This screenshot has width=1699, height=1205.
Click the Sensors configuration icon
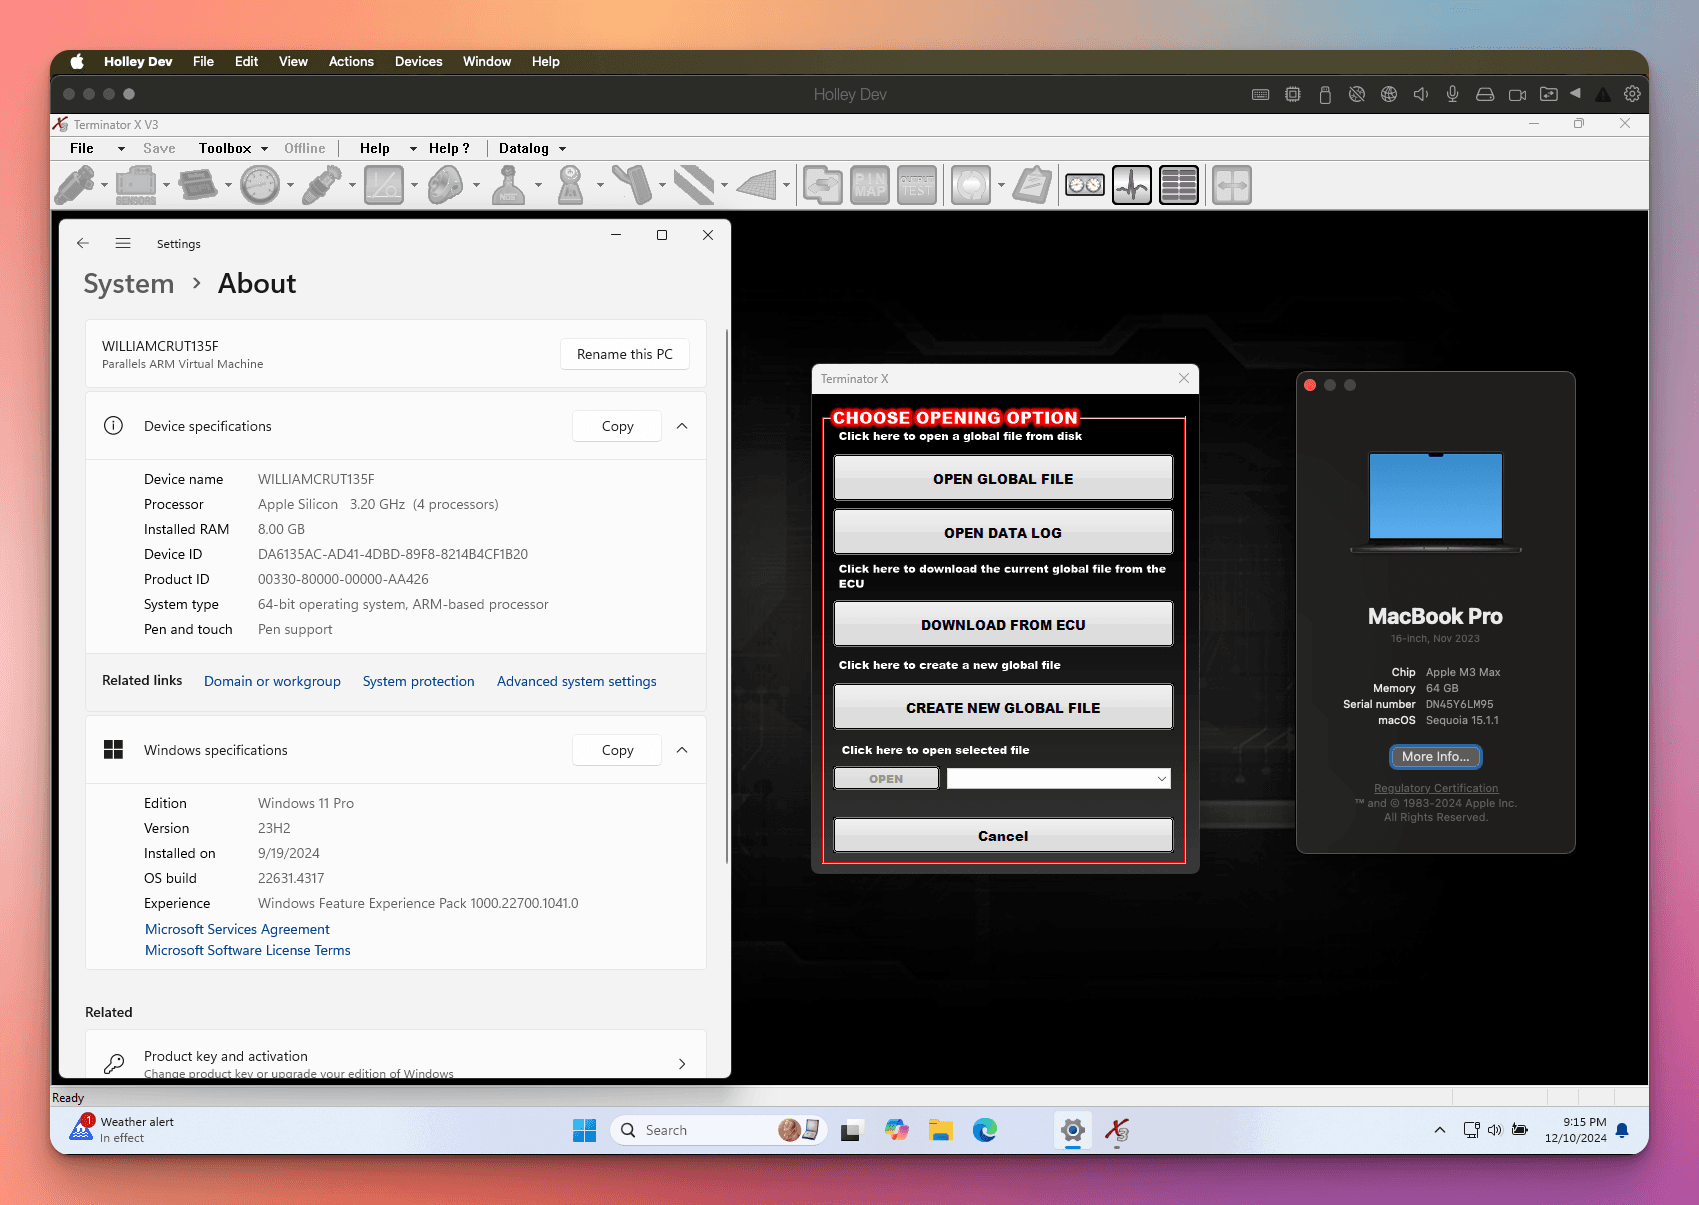point(137,185)
